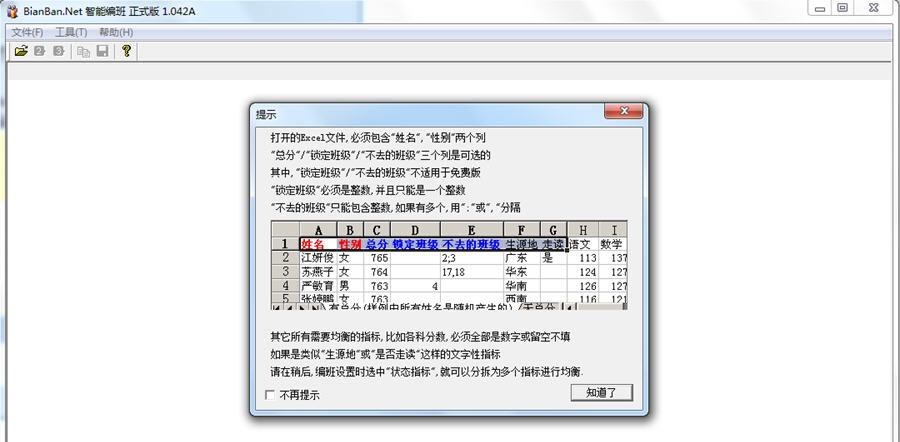900x442 pixels.
Task: Click the 性别 header cell
Action: [350, 244]
